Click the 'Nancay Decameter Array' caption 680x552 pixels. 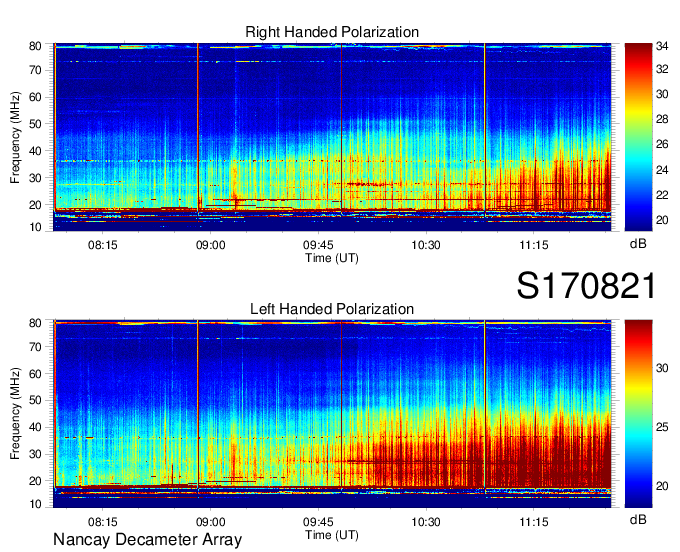(147, 540)
